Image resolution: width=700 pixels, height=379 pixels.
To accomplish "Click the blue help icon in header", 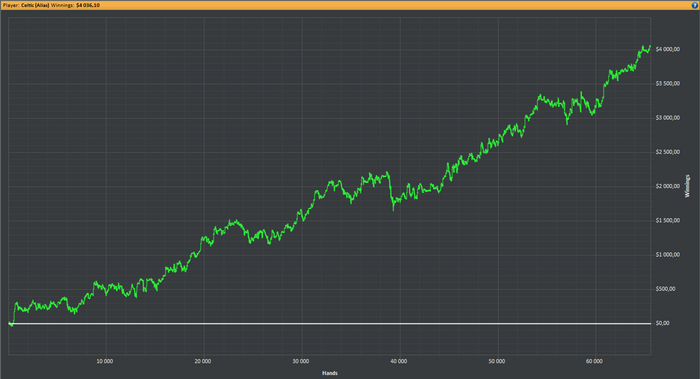I will (x=695, y=5).
